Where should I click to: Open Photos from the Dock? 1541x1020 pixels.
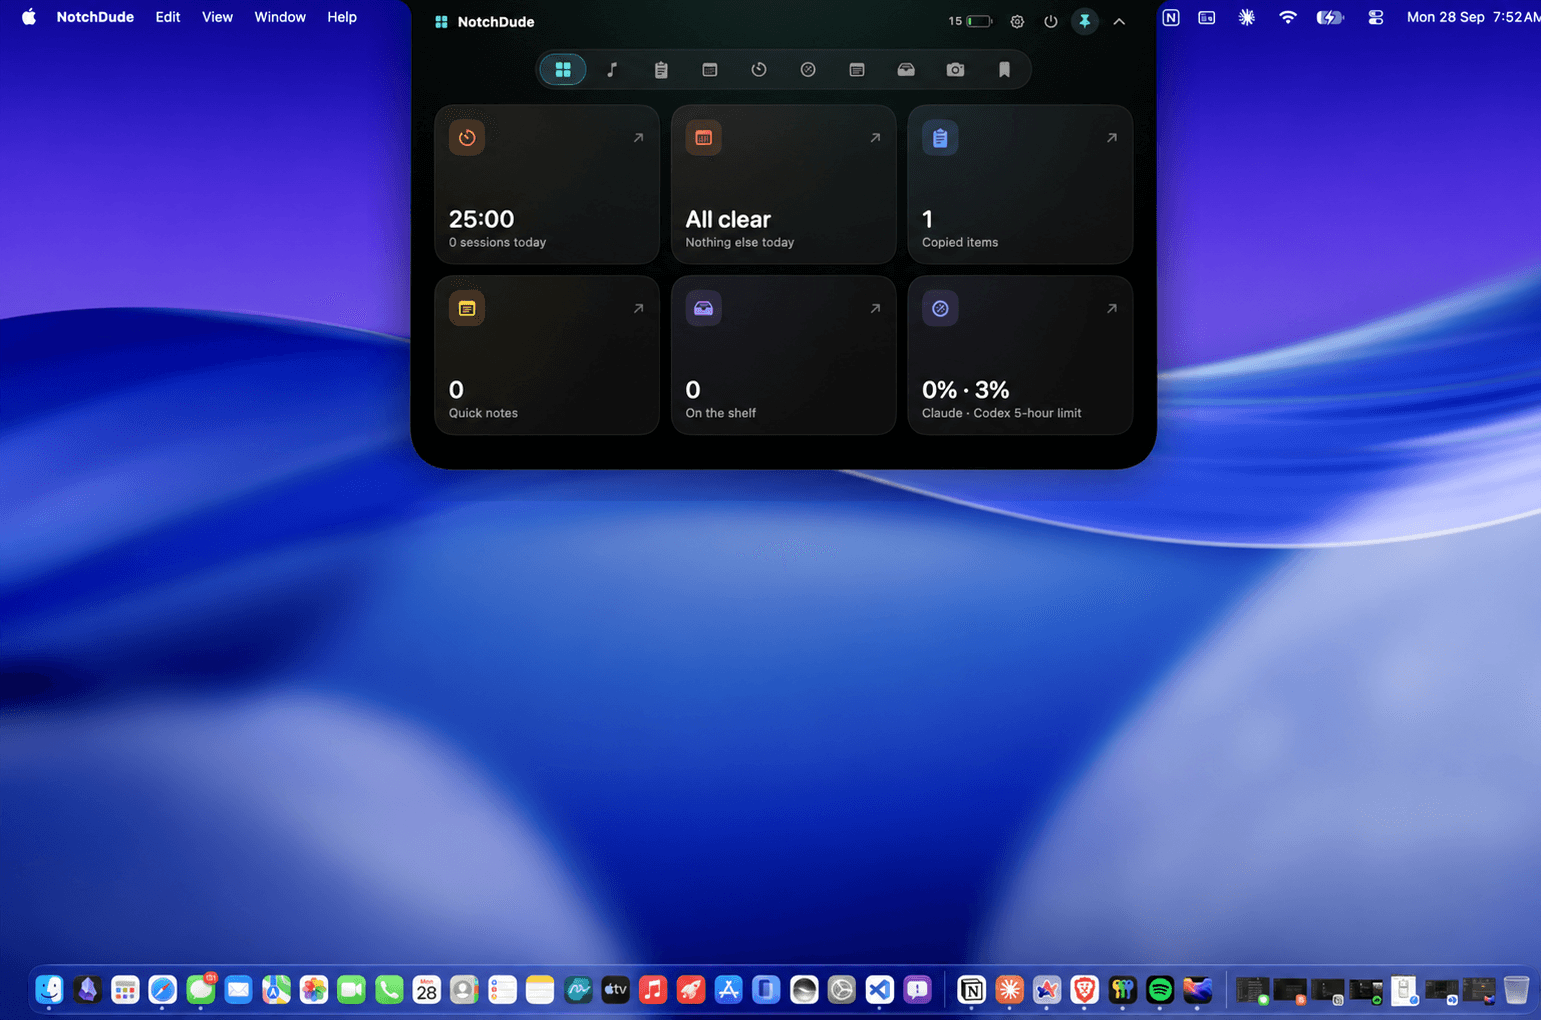coord(314,990)
